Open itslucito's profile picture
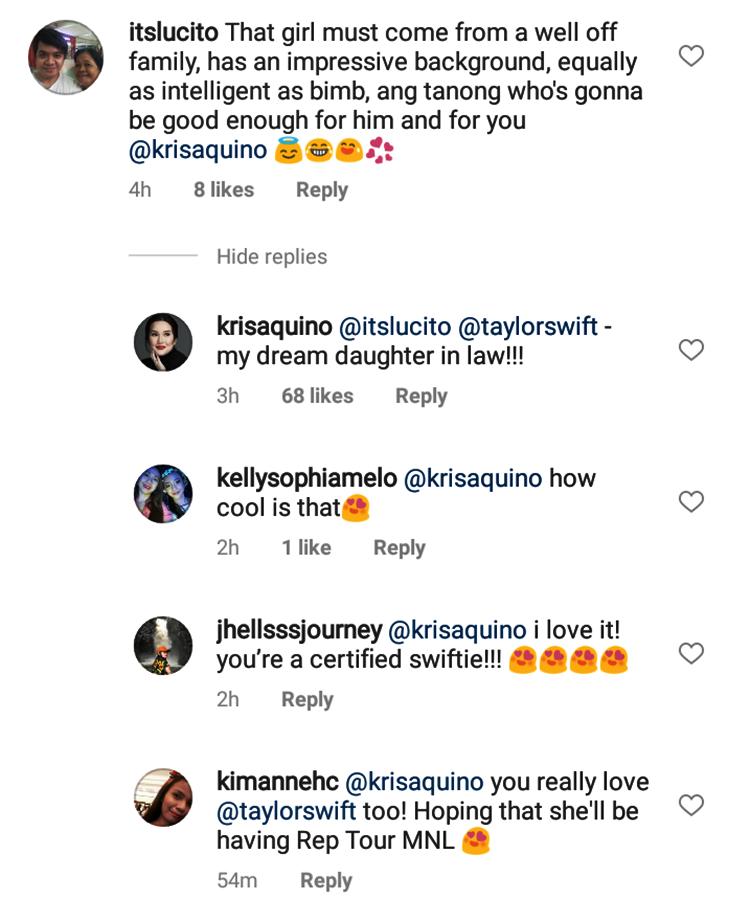750x899 pixels. [x=64, y=57]
